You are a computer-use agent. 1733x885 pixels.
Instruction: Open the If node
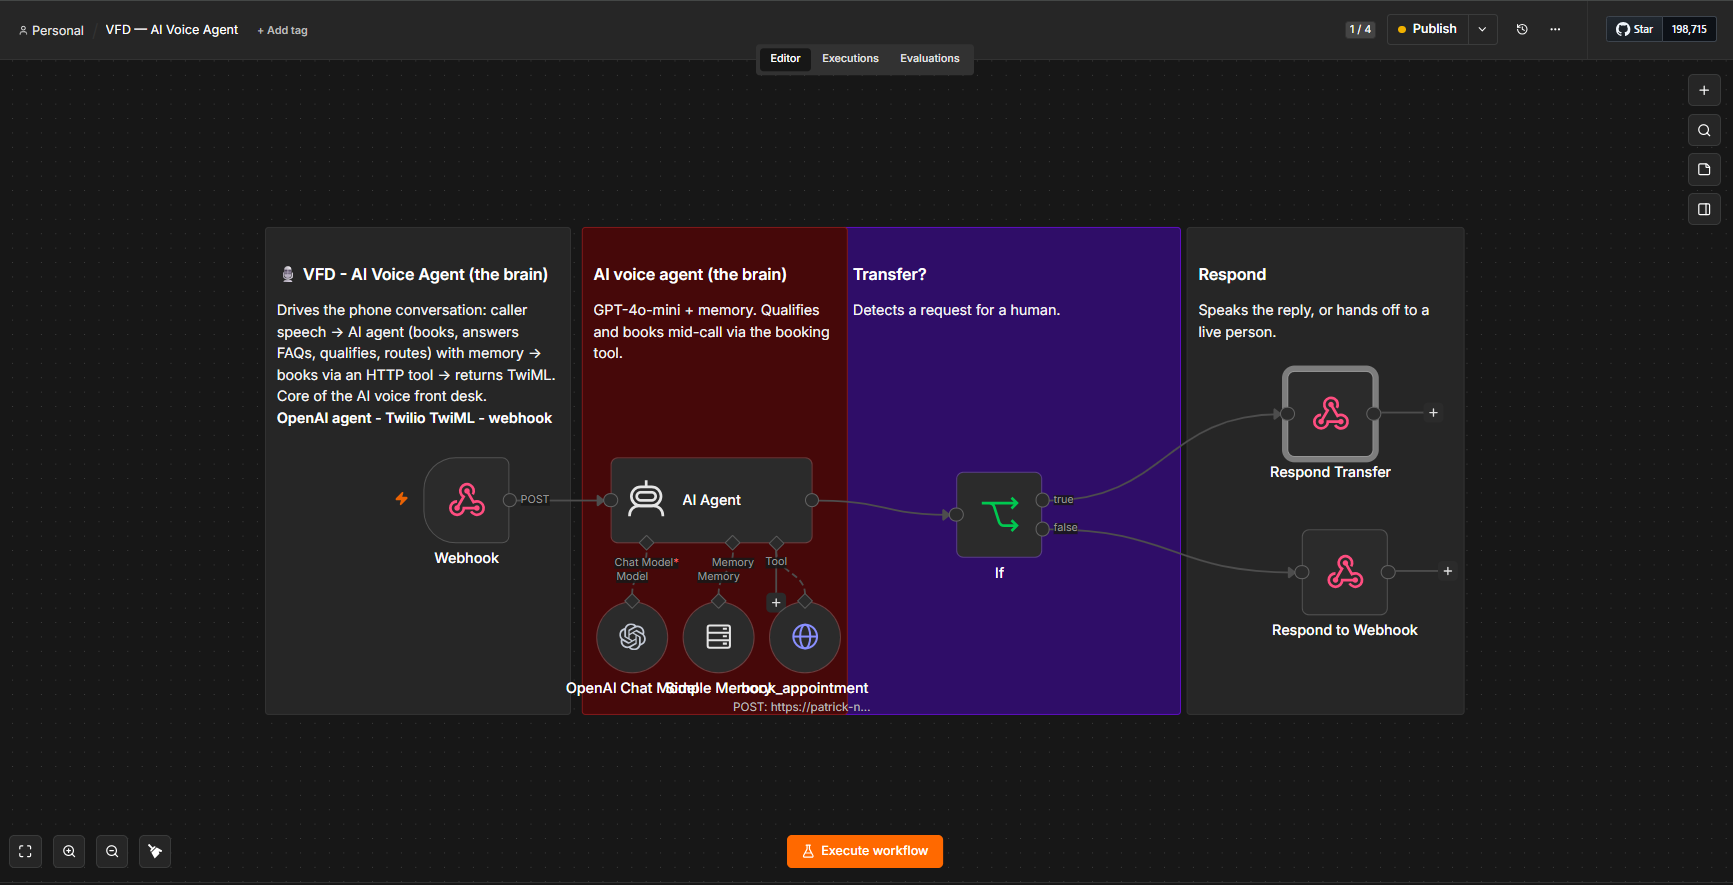(x=999, y=515)
